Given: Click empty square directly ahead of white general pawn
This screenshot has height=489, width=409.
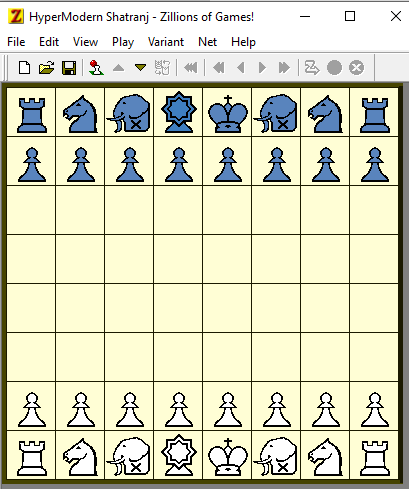Looking at the screenshot, I should click(x=178, y=357).
